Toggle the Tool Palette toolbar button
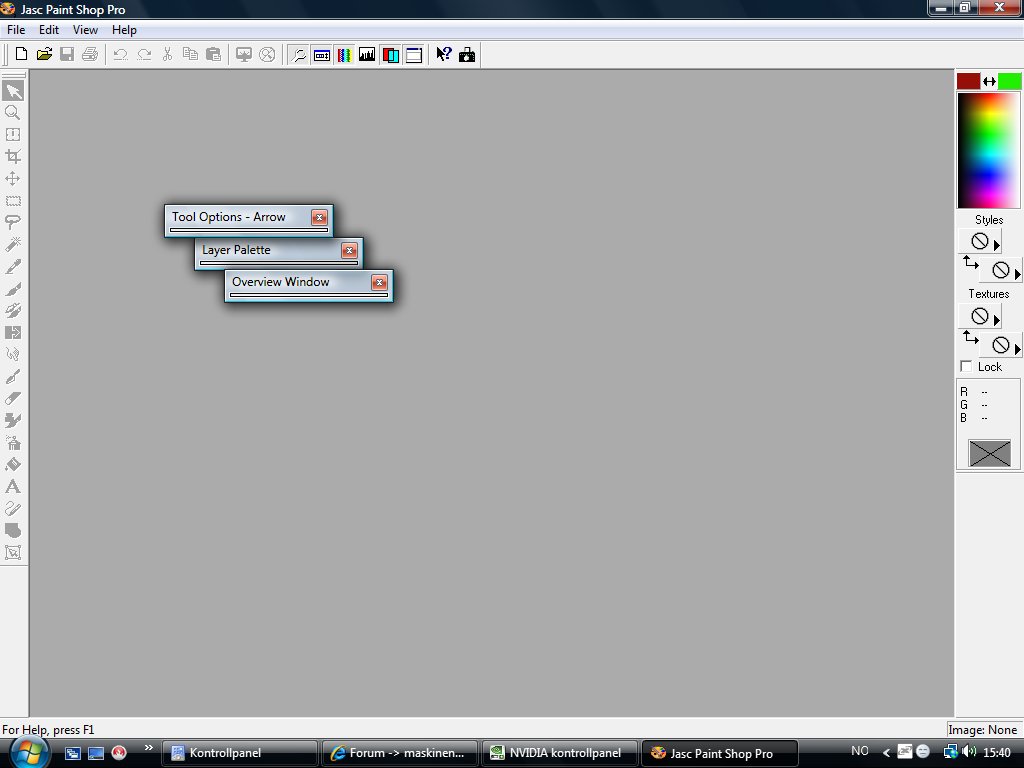This screenshot has width=1024, height=768. (x=298, y=54)
